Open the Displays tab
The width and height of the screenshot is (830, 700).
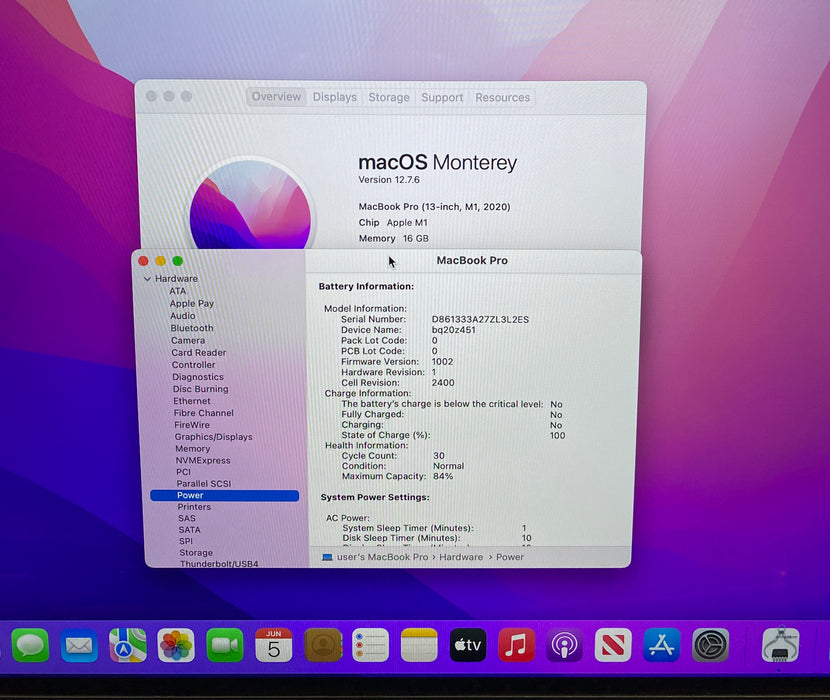click(335, 97)
